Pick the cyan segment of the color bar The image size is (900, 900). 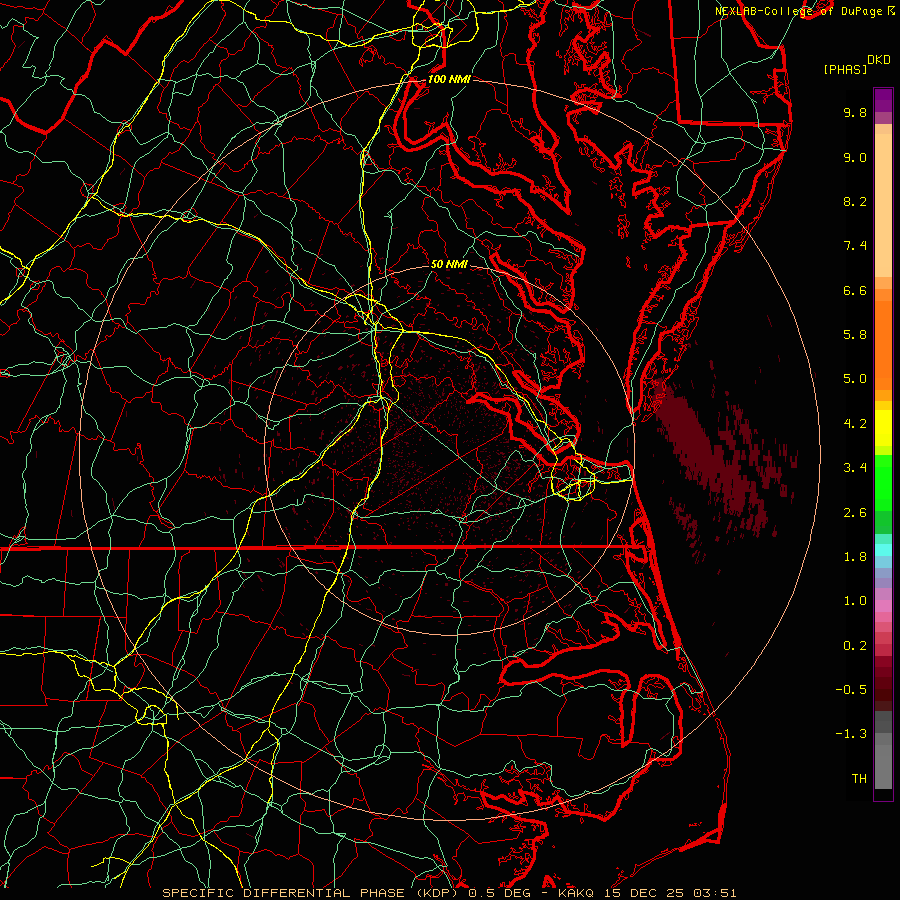(883, 550)
